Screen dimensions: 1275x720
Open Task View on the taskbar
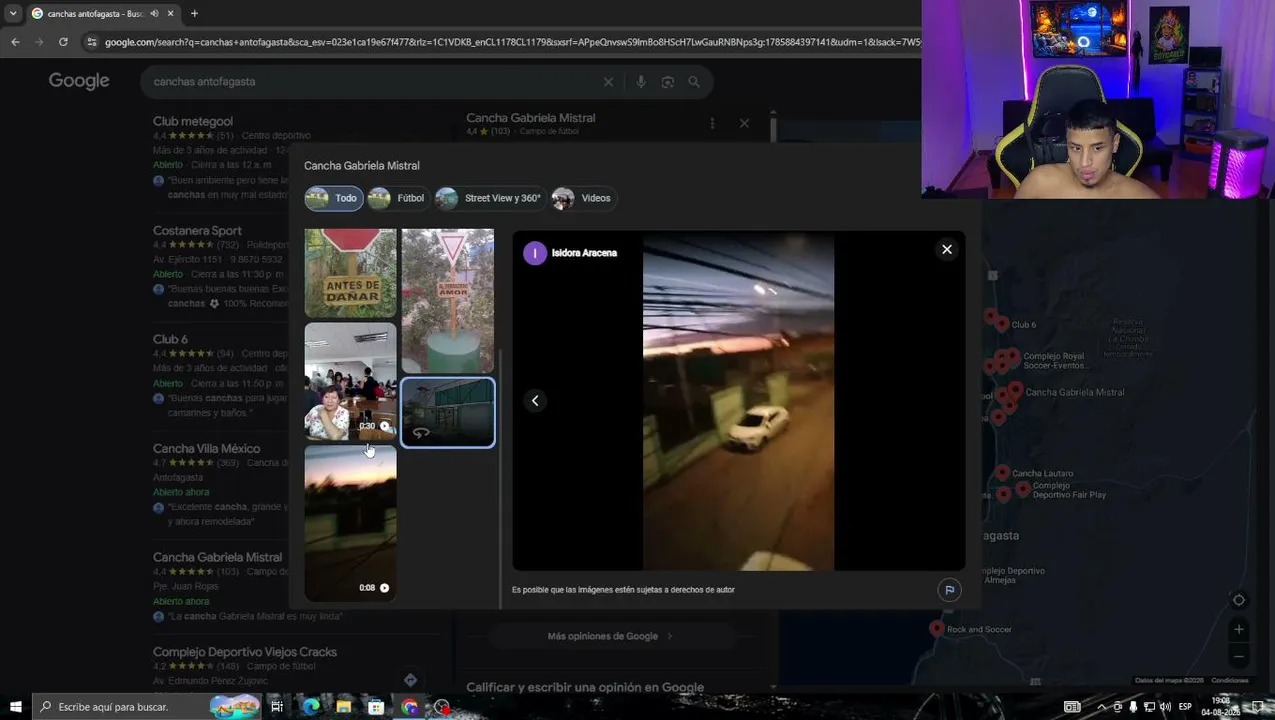tap(277, 707)
